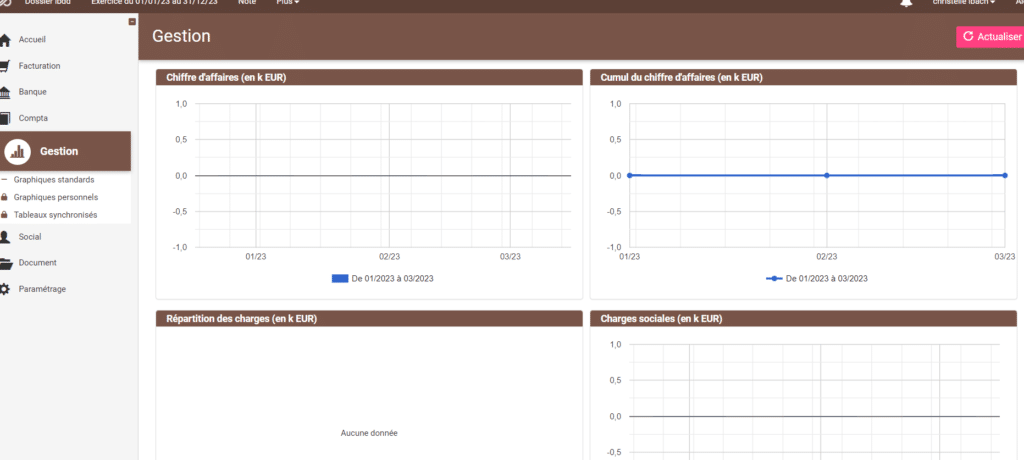Click 02/23 axis label in Chiffre d'affaires chart

click(389, 257)
